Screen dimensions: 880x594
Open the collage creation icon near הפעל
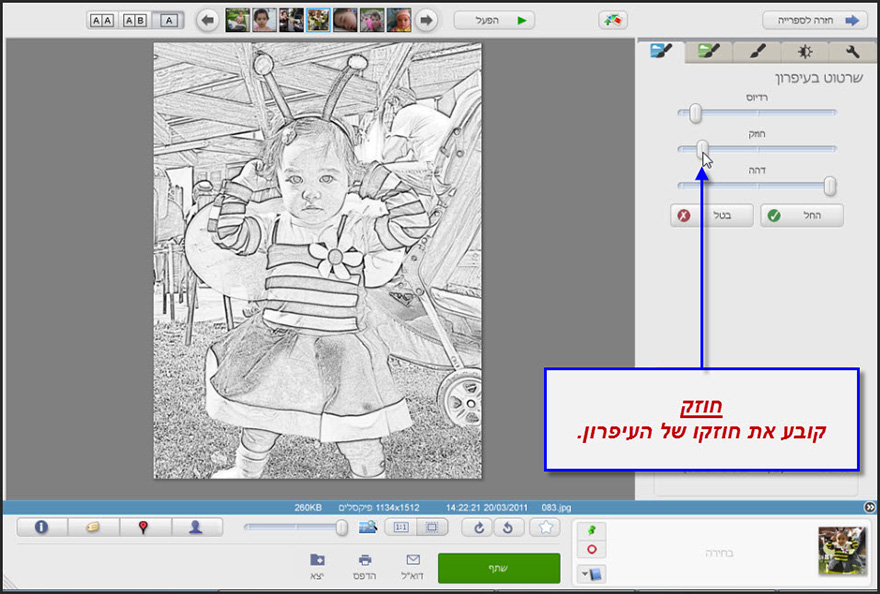pos(613,19)
